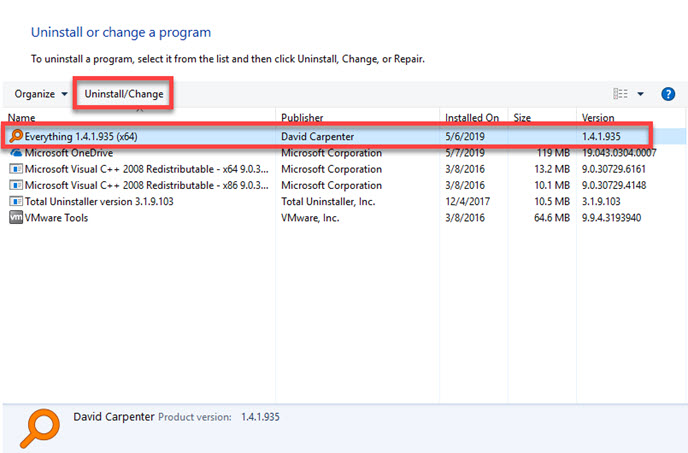This screenshot has height=453, width=688.
Task: Click the Uninstall or change a program heading
Action: (121, 32)
